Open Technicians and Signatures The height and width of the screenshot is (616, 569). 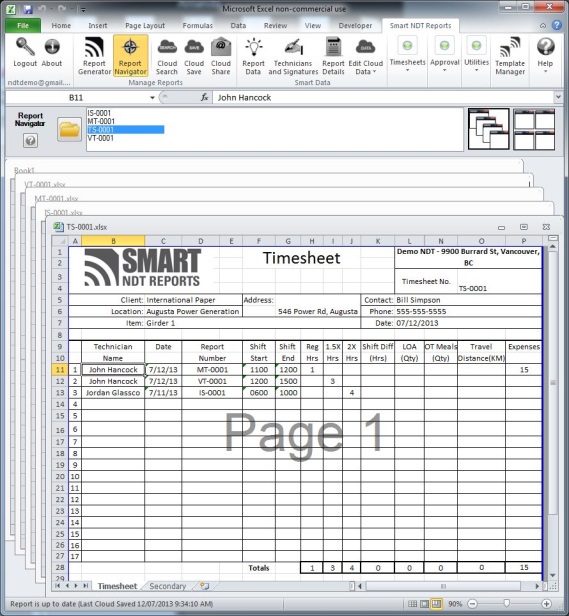pos(293,55)
